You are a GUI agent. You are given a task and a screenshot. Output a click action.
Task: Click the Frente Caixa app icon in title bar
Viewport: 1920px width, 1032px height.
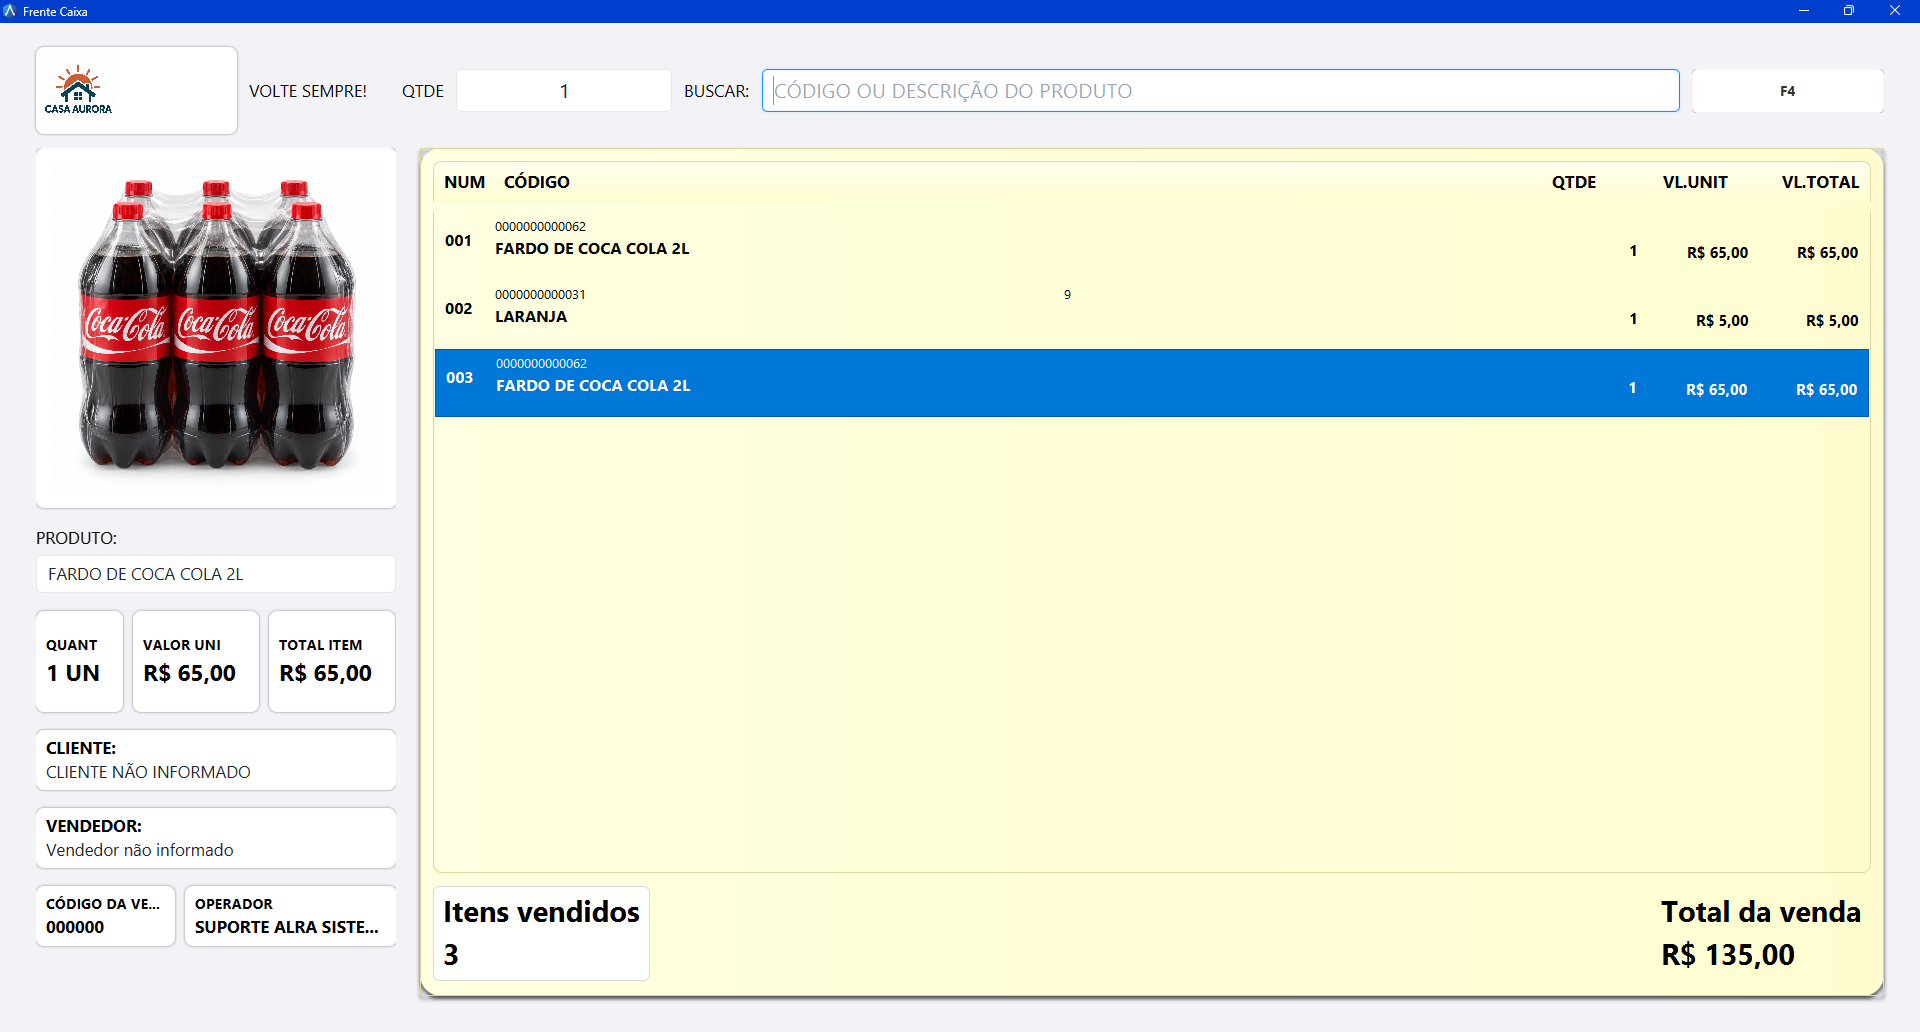point(10,11)
